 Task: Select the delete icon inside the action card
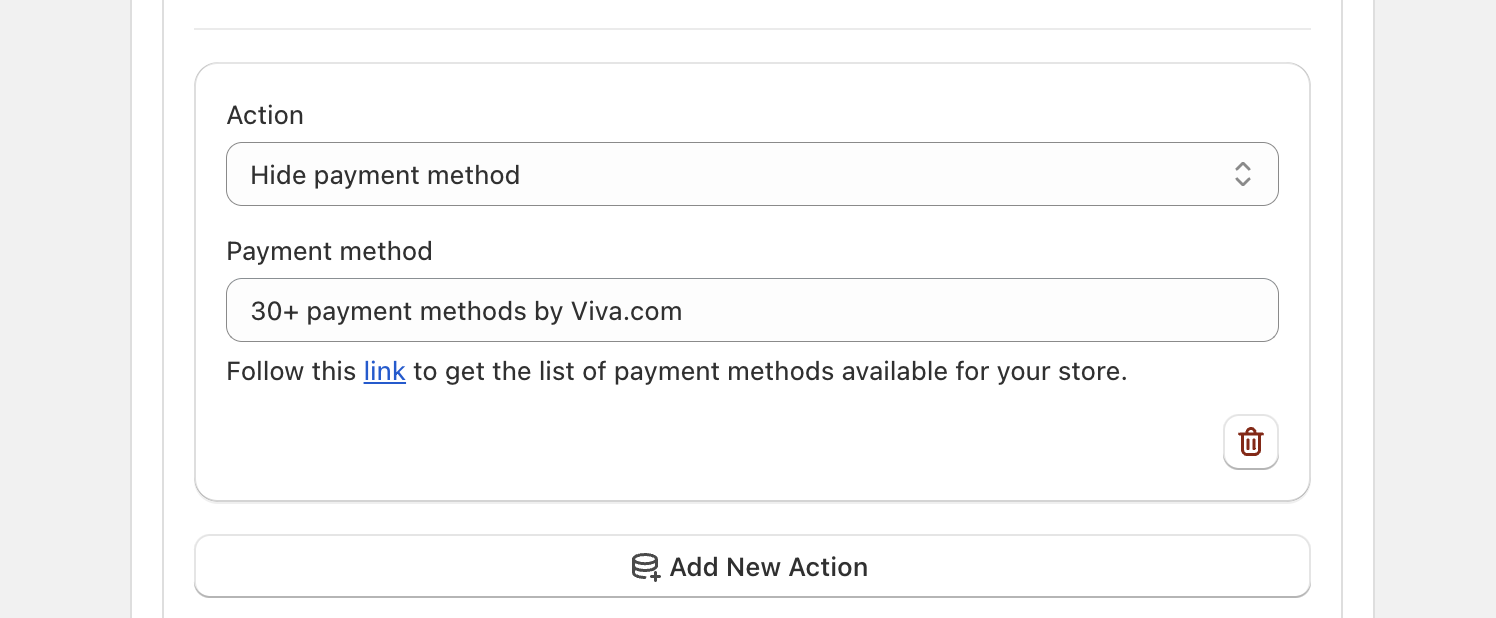pos(1251,441)
